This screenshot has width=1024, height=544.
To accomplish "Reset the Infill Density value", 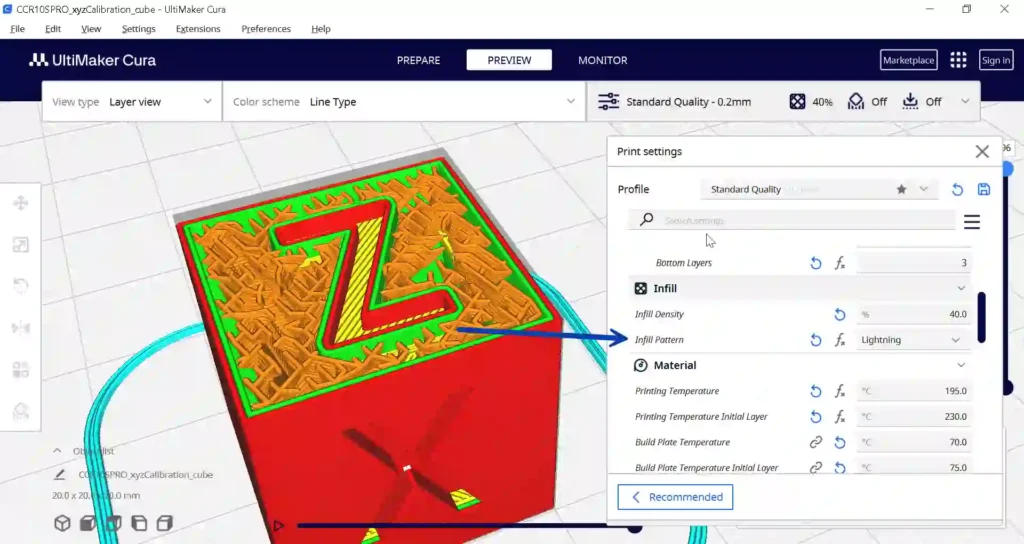I will click(x=840, y=314).
